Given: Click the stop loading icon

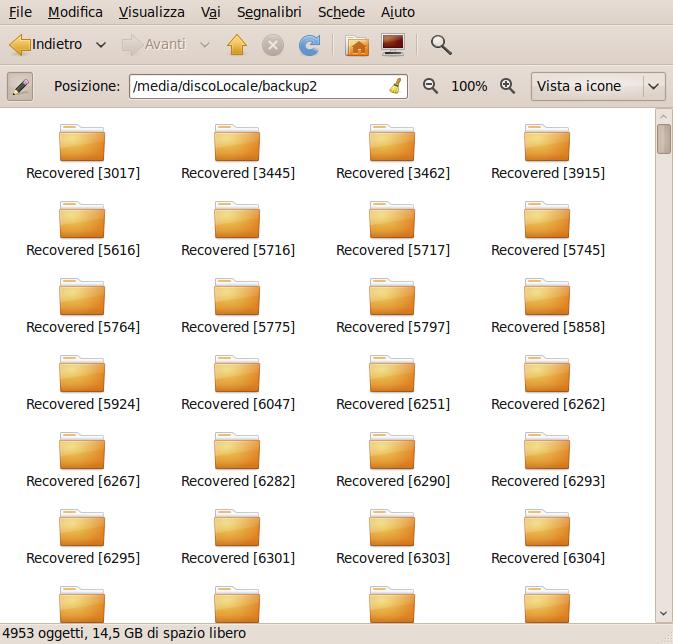Looking at the screenshot, I should (x=273, y=45).
